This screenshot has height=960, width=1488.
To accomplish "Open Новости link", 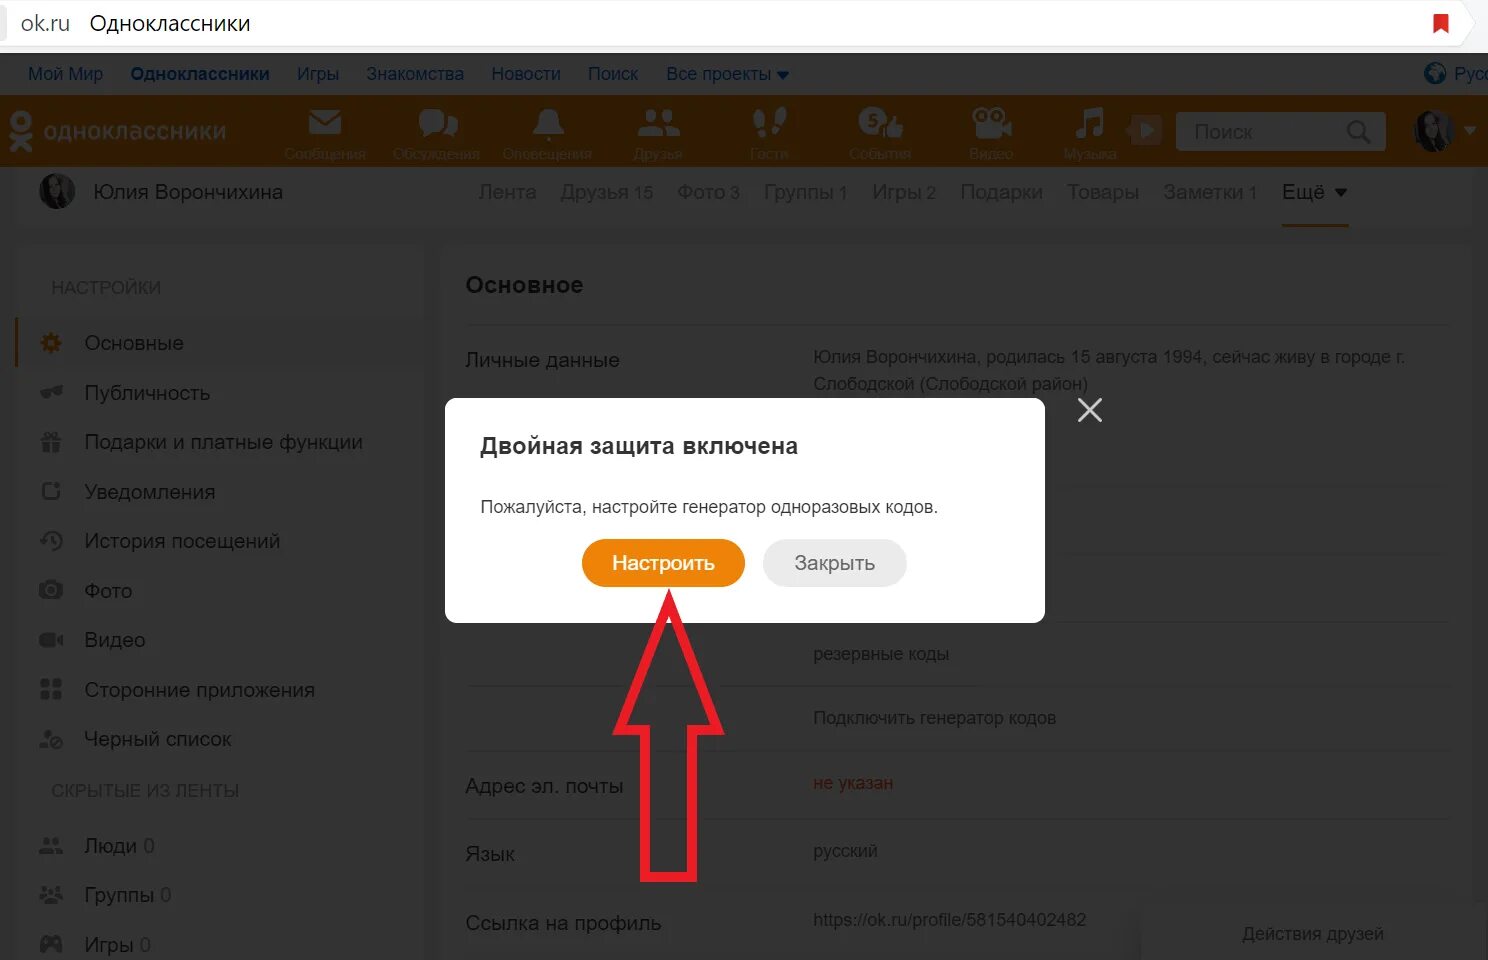I will tap(526, 74).
